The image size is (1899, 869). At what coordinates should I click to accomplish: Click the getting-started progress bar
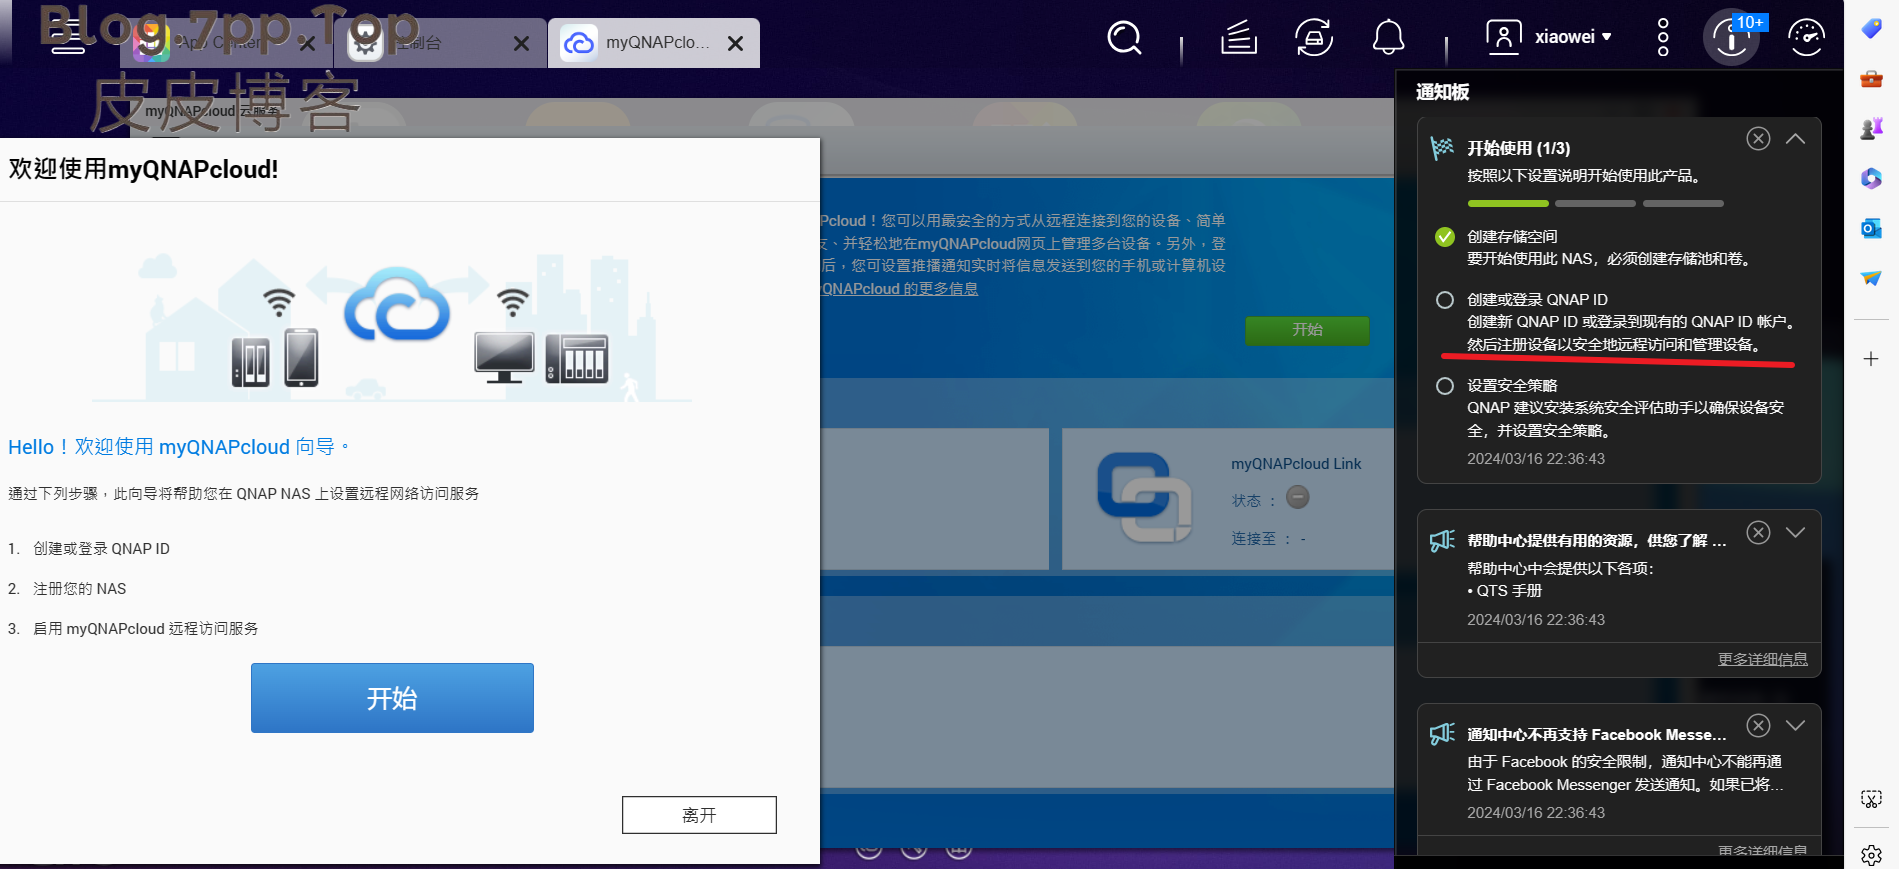point(1595,203)
